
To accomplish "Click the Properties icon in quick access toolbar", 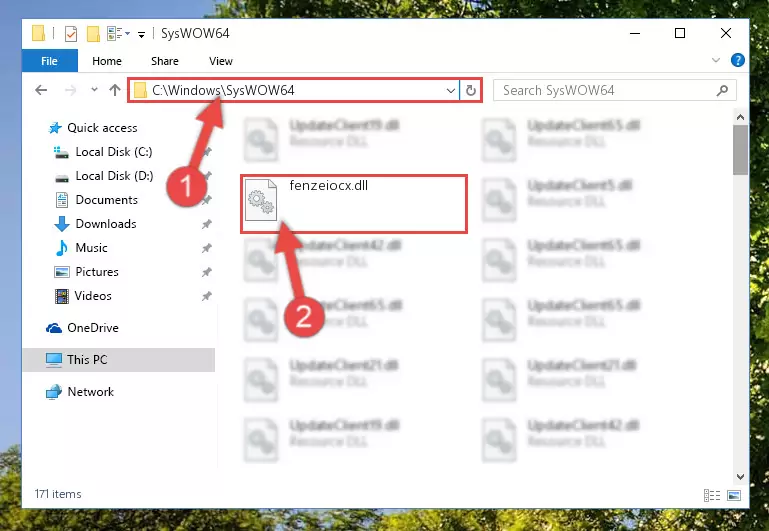I will (71, 34).
